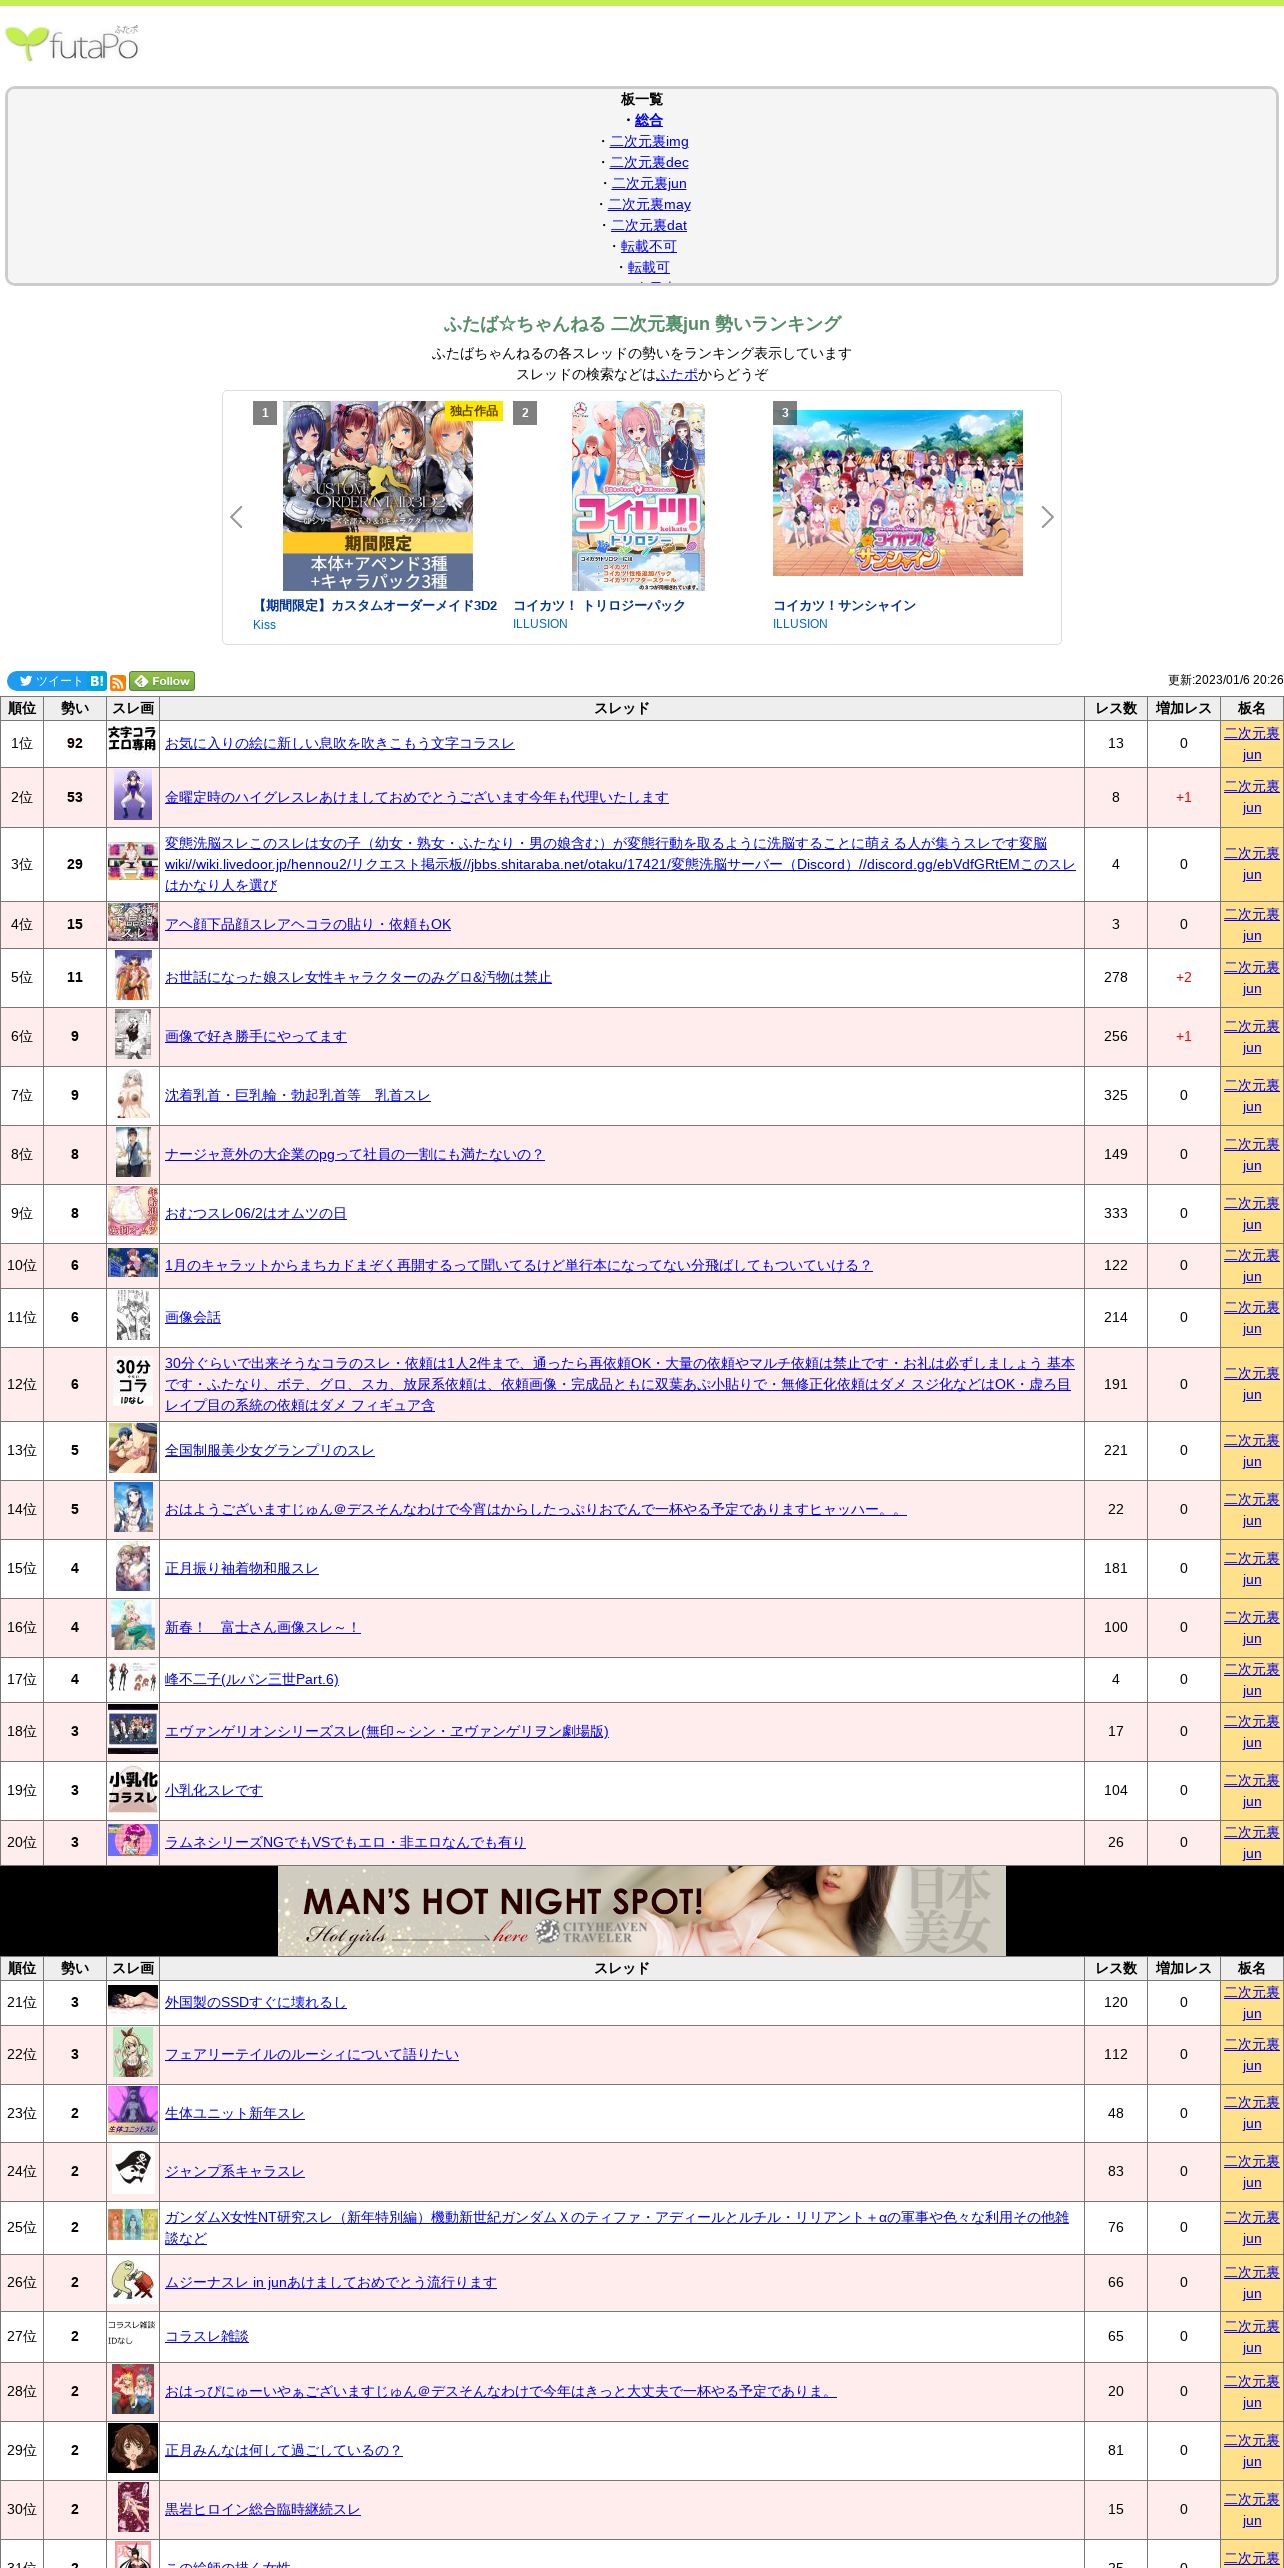Advance the carousel with right arrow
The width and height of the screenshot is (1284, 2568).
tap(1047, 517)
